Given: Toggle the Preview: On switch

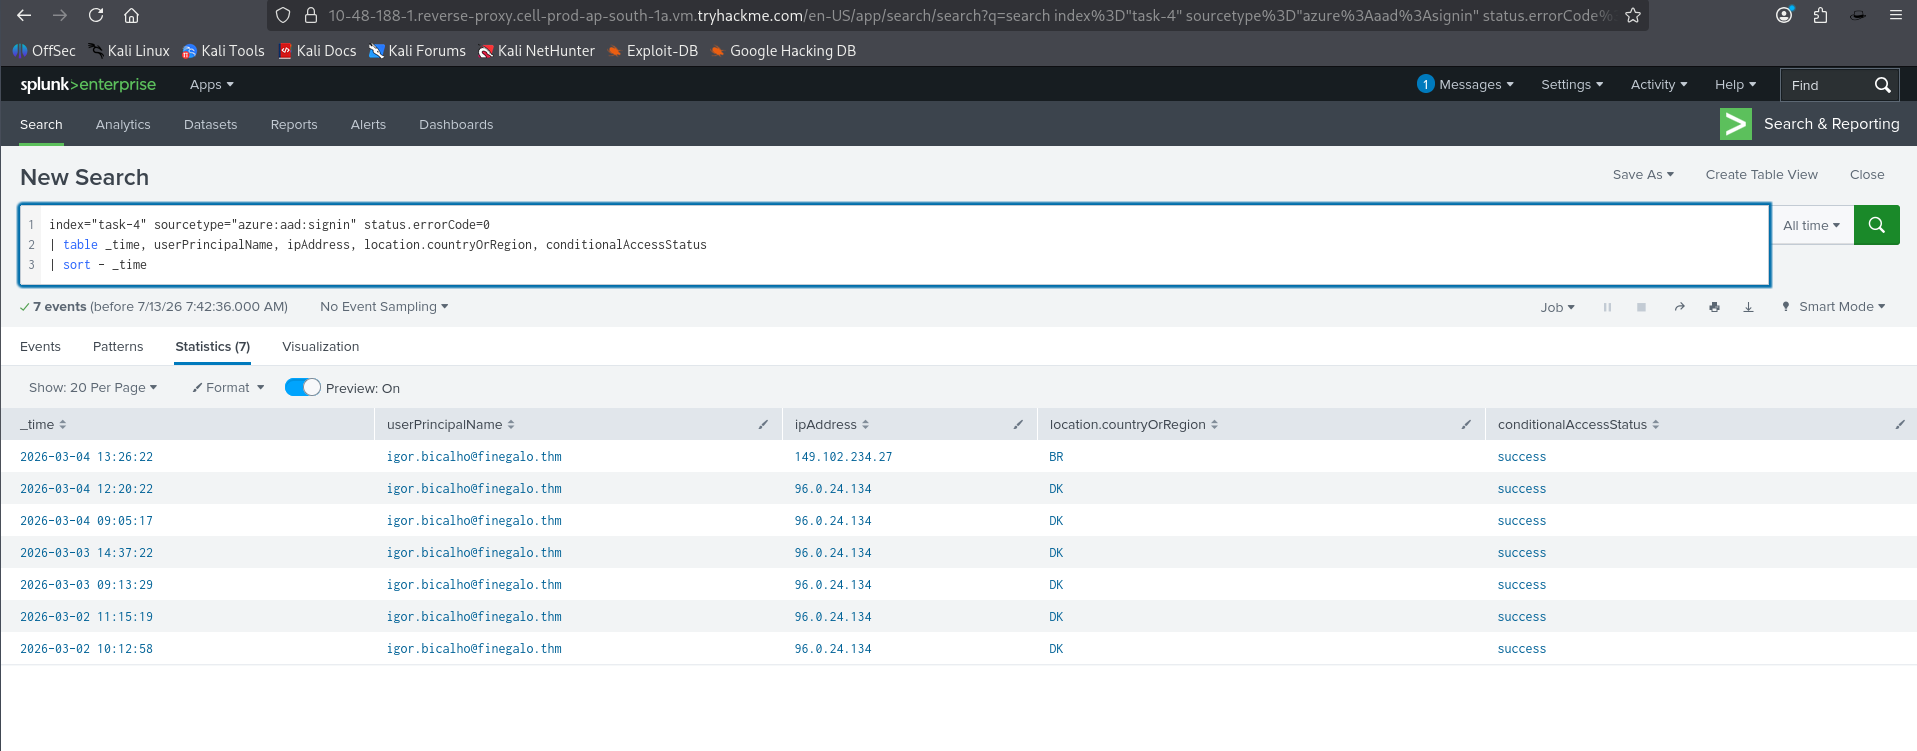Looking at the screenshot, I should click(303, 387).
